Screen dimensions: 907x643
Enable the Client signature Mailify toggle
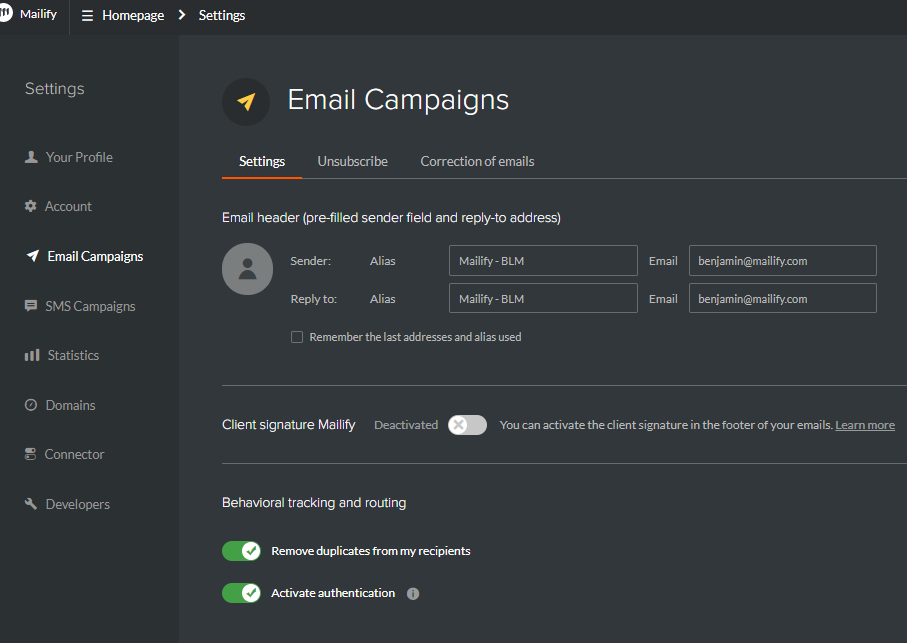tap(467, 425)
